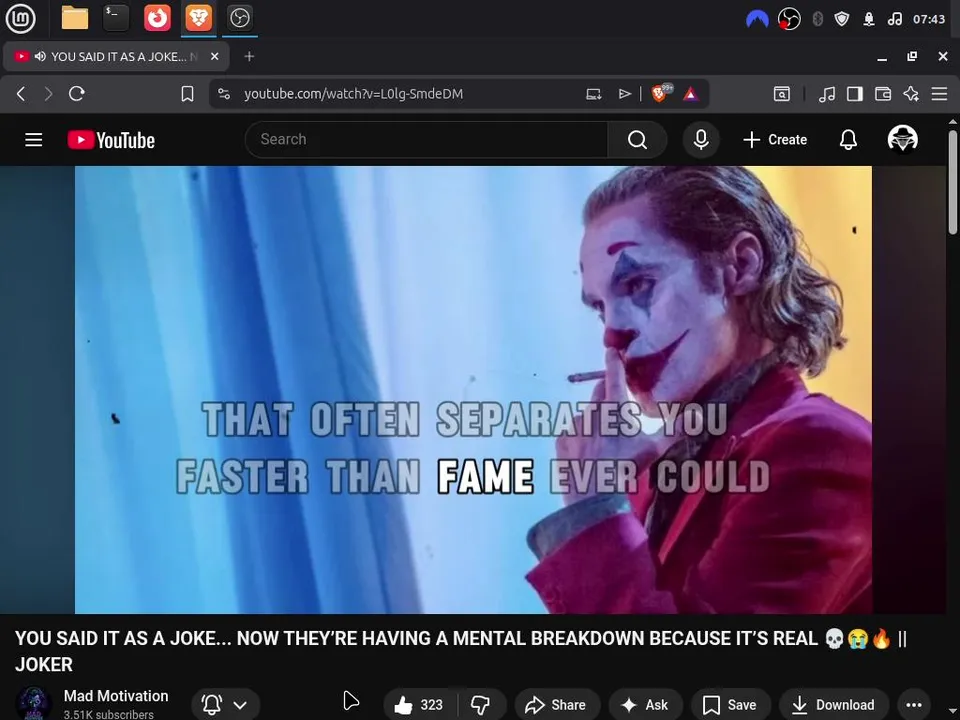The width and height of the screenshot is (960, 720).
Task: Go to the YouTube home logo
Action: point(111,140)
